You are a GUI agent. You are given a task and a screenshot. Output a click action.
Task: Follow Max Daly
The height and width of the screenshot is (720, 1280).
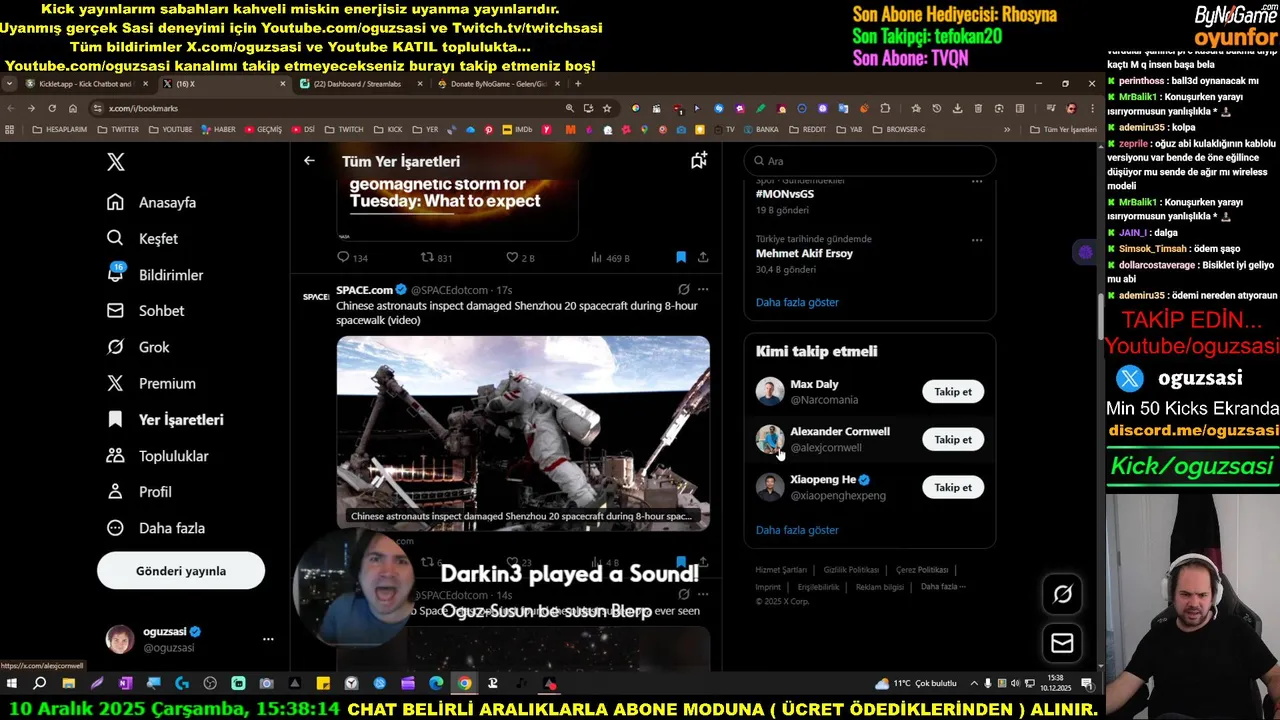[x=953, y=391]
